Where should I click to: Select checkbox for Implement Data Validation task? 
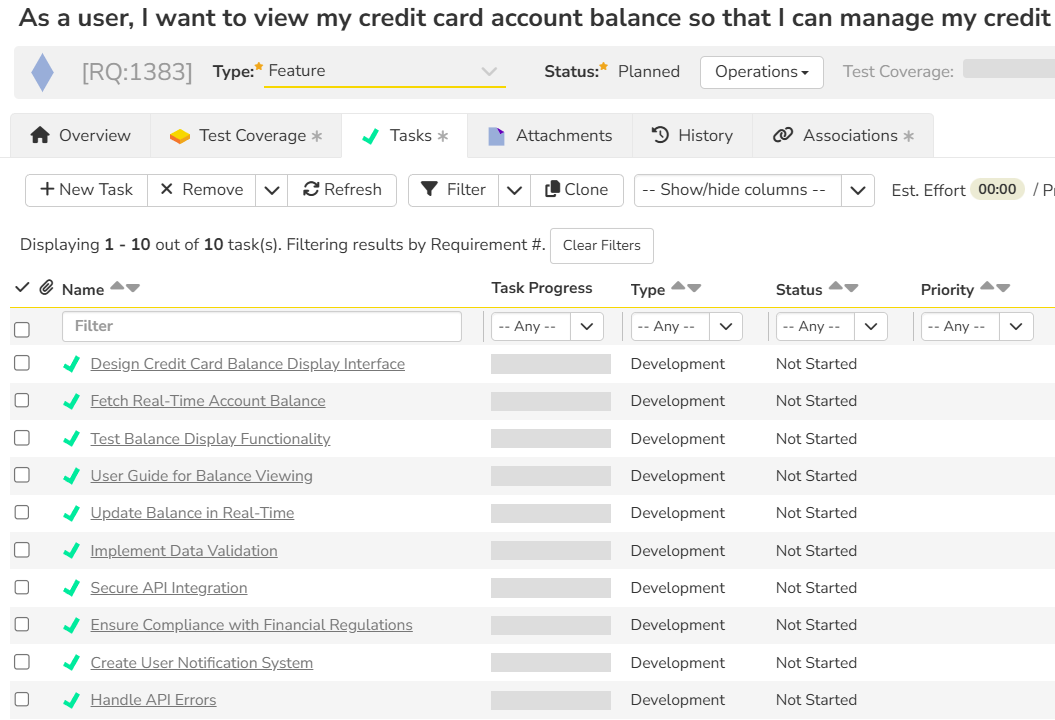(x=22, y=550)
